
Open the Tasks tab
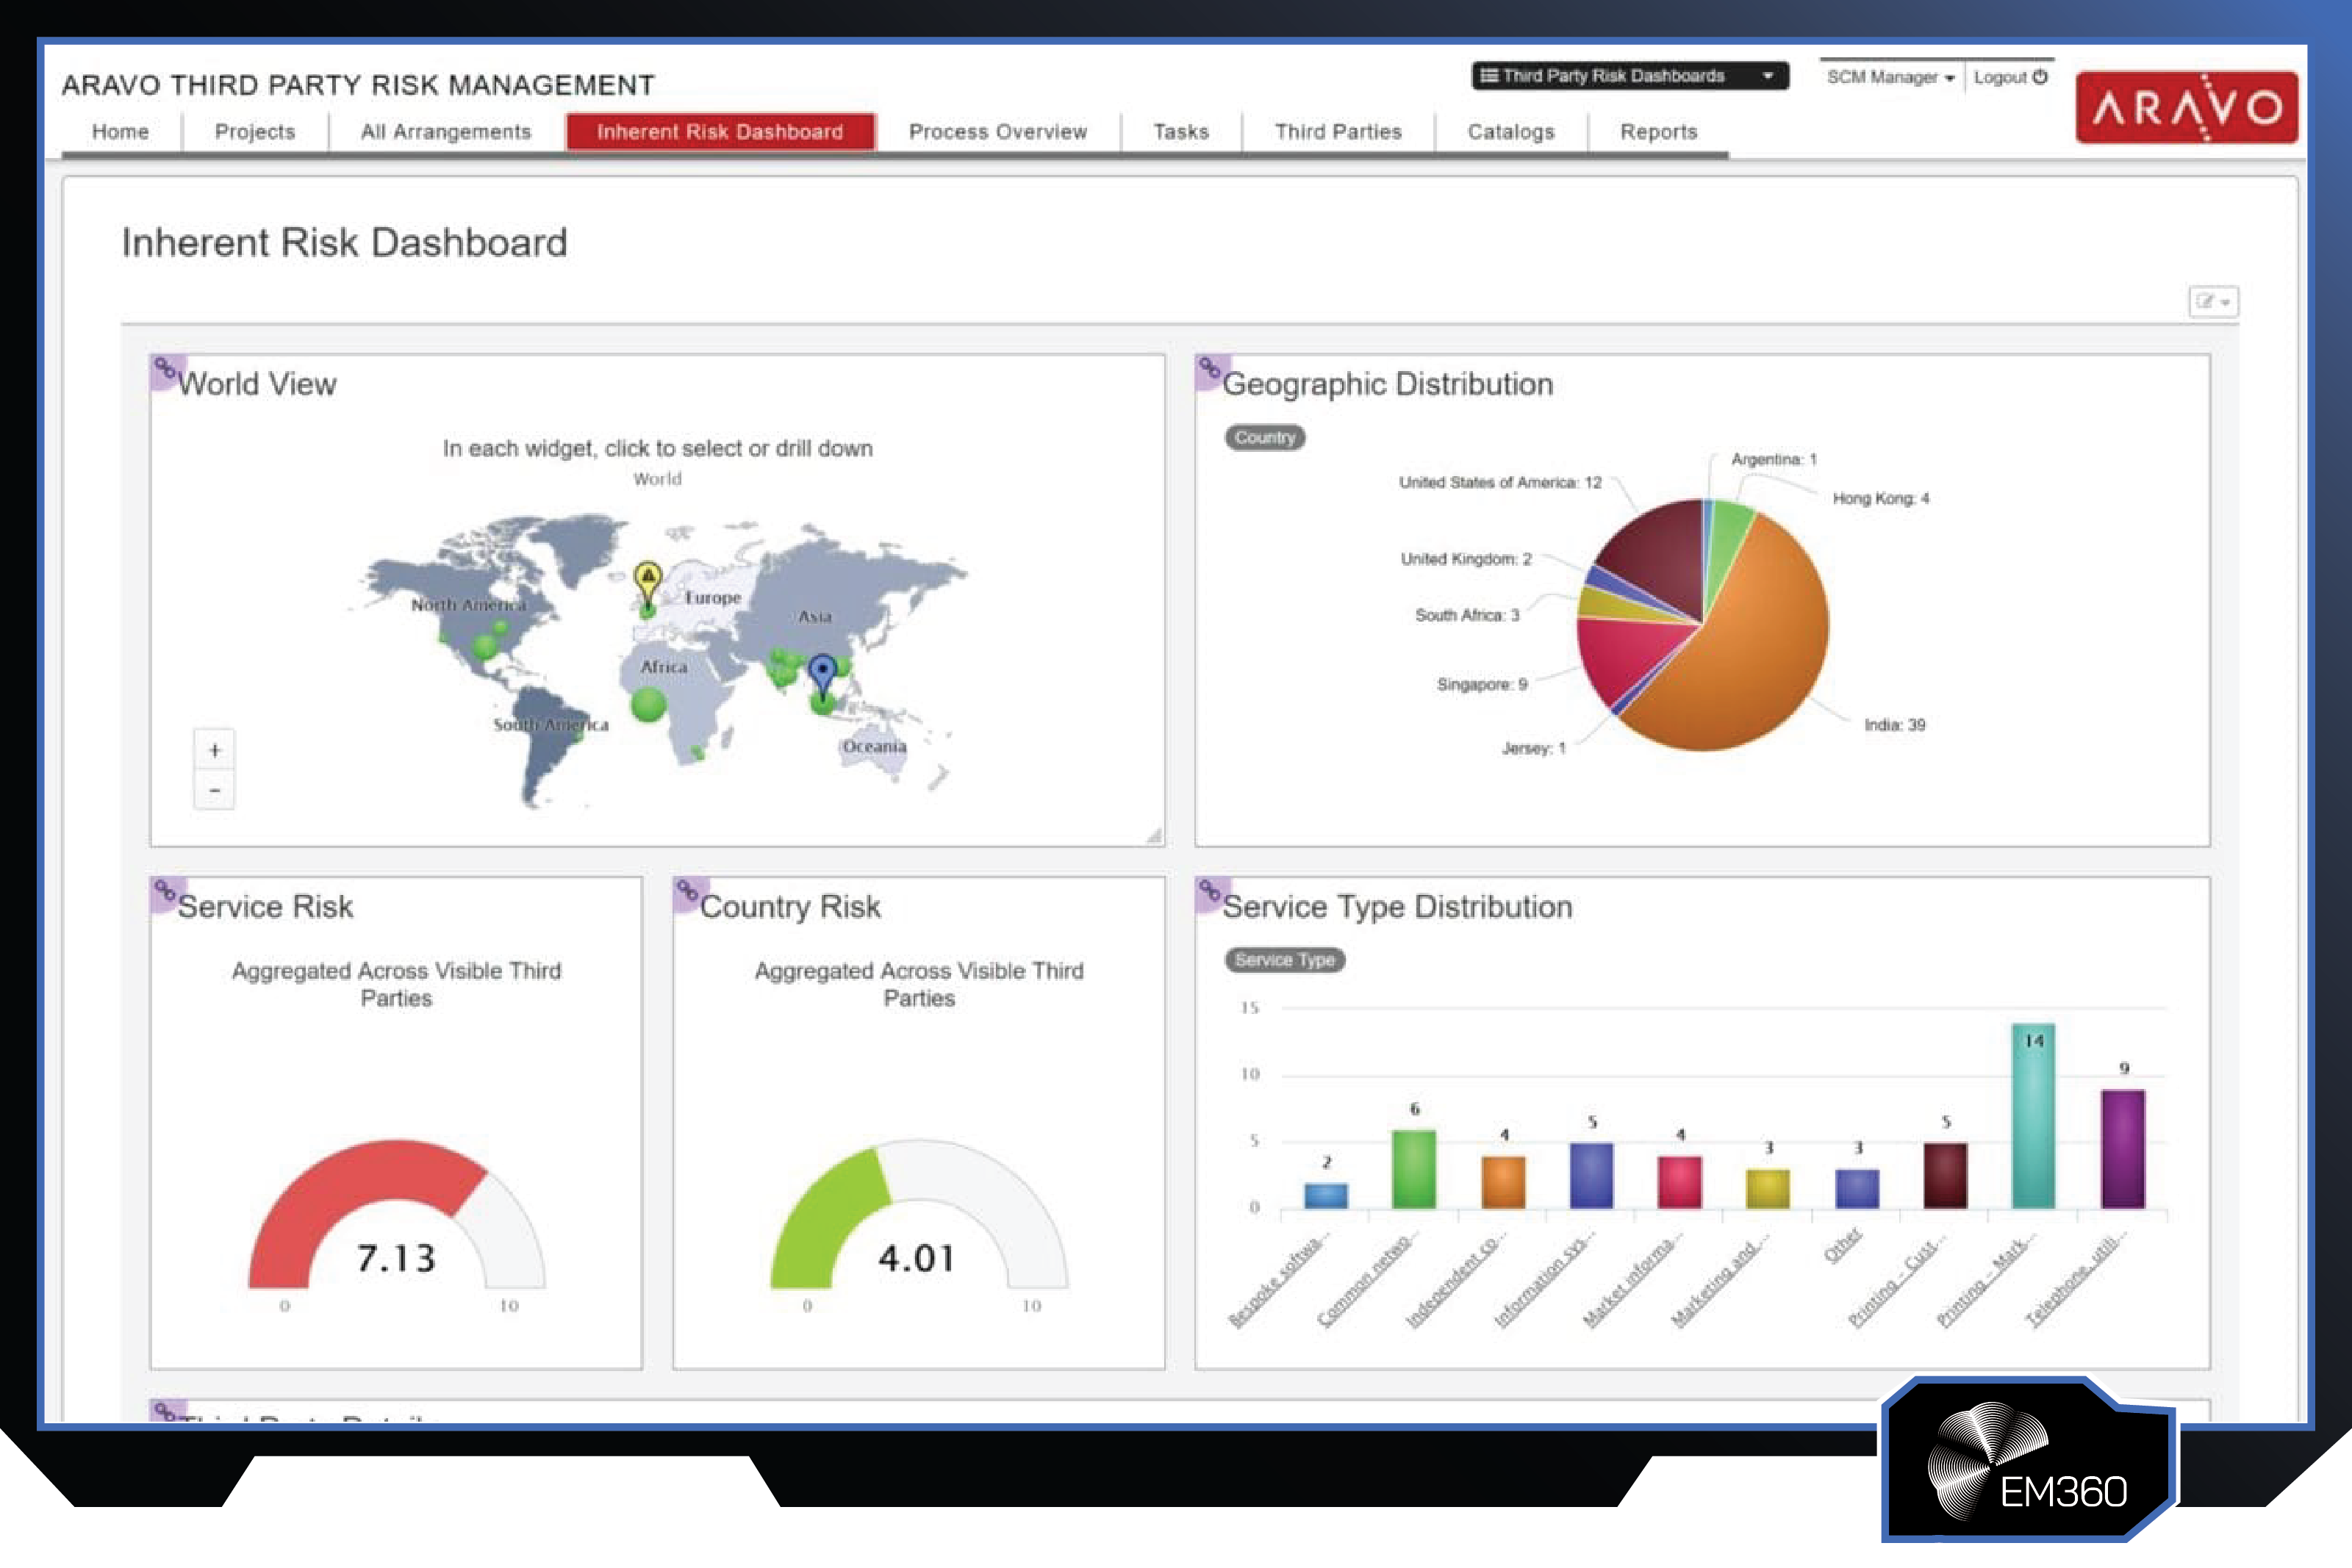tap(1181, 132)
